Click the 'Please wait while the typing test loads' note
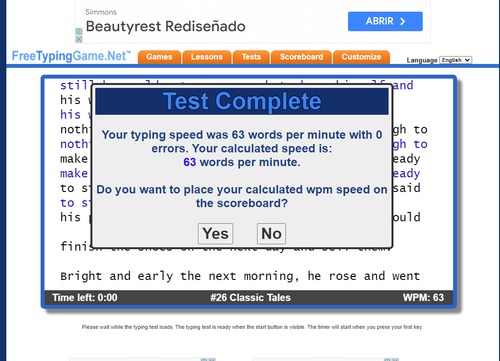The height and width of the screenshot is (361, 500). click(x=252, y=327)
